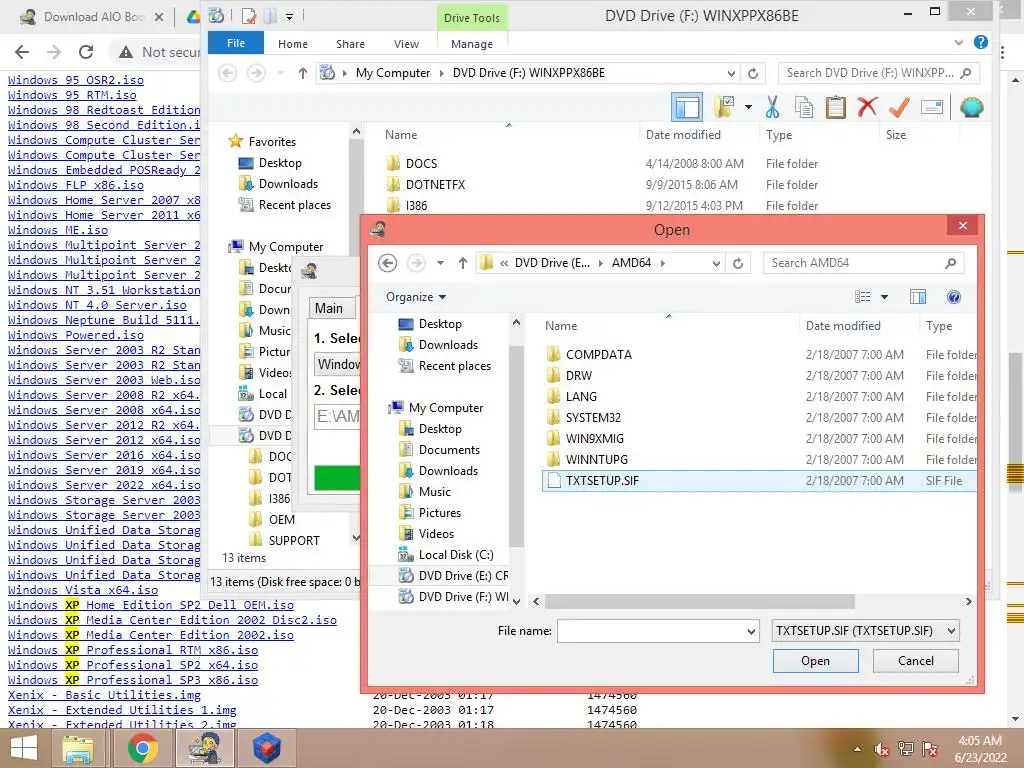Sort Explorer file list by Size column

(895, 135)
